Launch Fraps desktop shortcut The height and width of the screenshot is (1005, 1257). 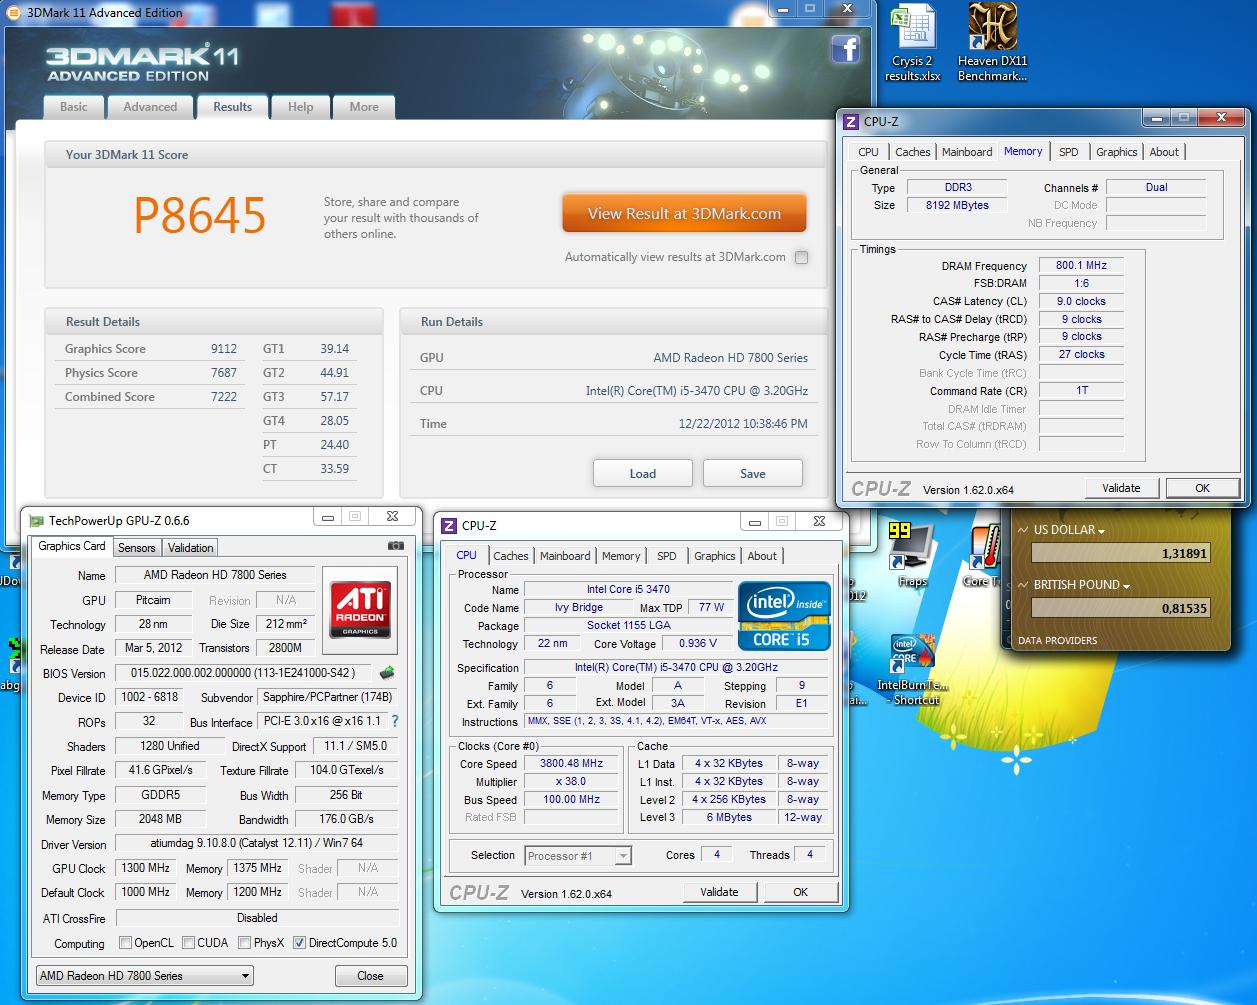pyautogui.click(x=912, y=555)
